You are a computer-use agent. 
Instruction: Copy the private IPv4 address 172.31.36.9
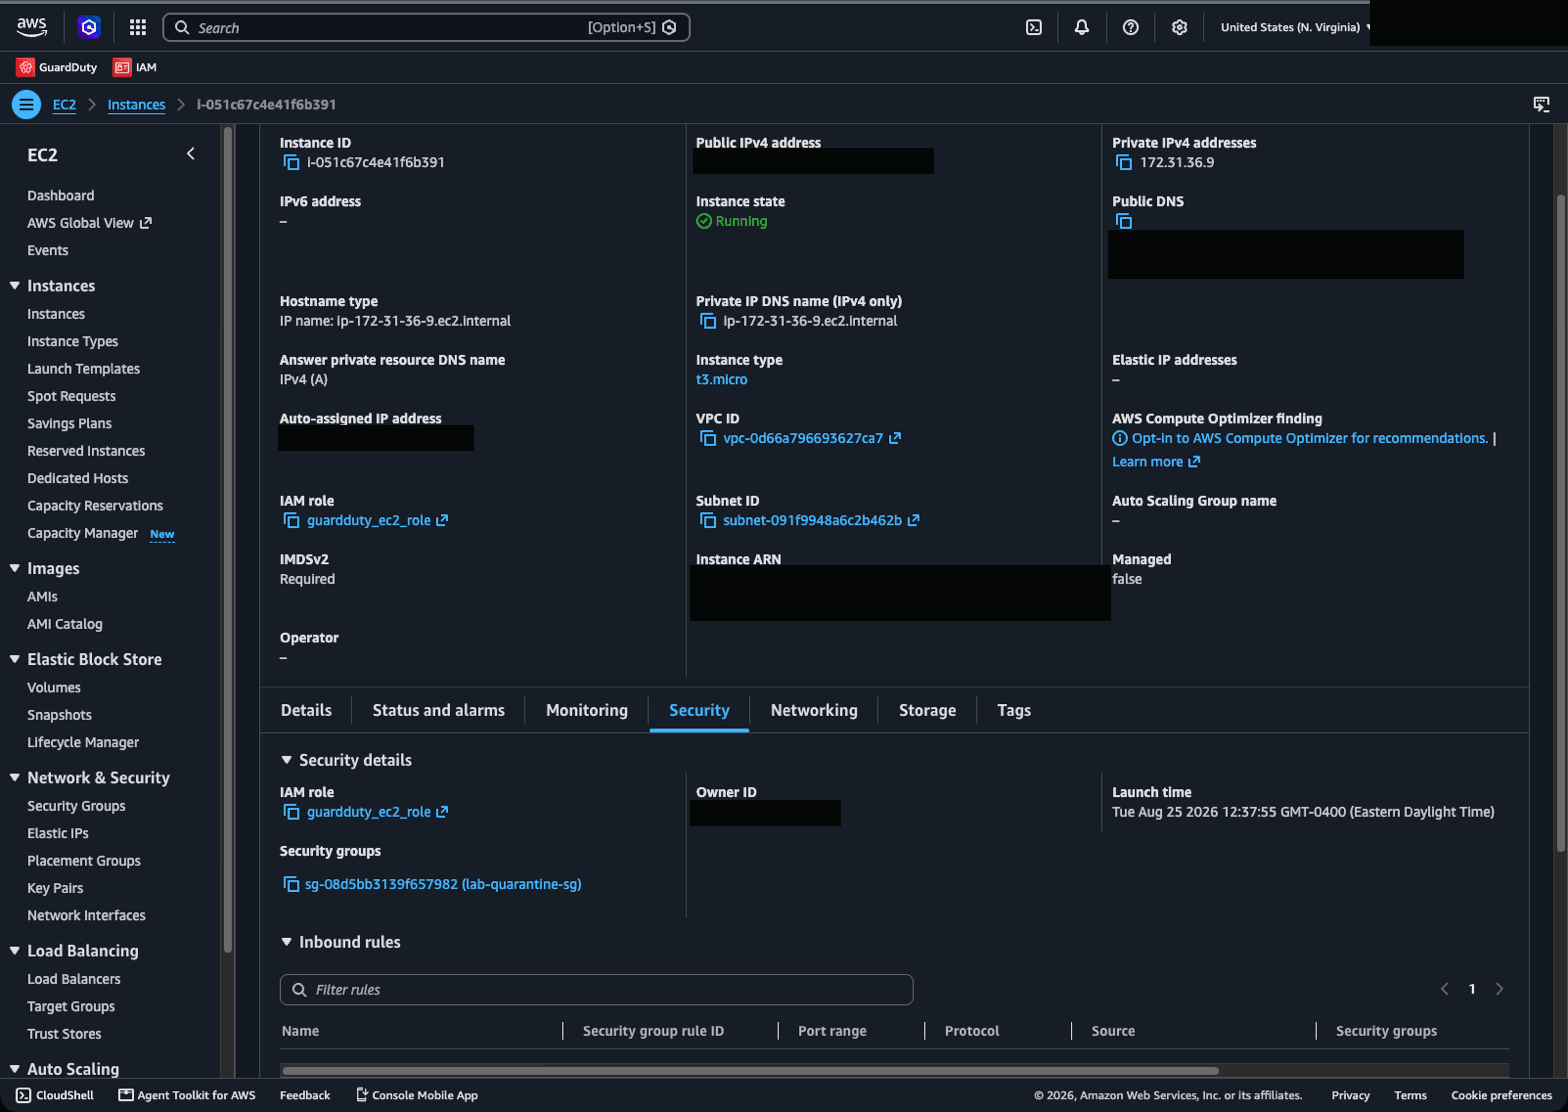pyautogui.click(x=1124, y=162)
